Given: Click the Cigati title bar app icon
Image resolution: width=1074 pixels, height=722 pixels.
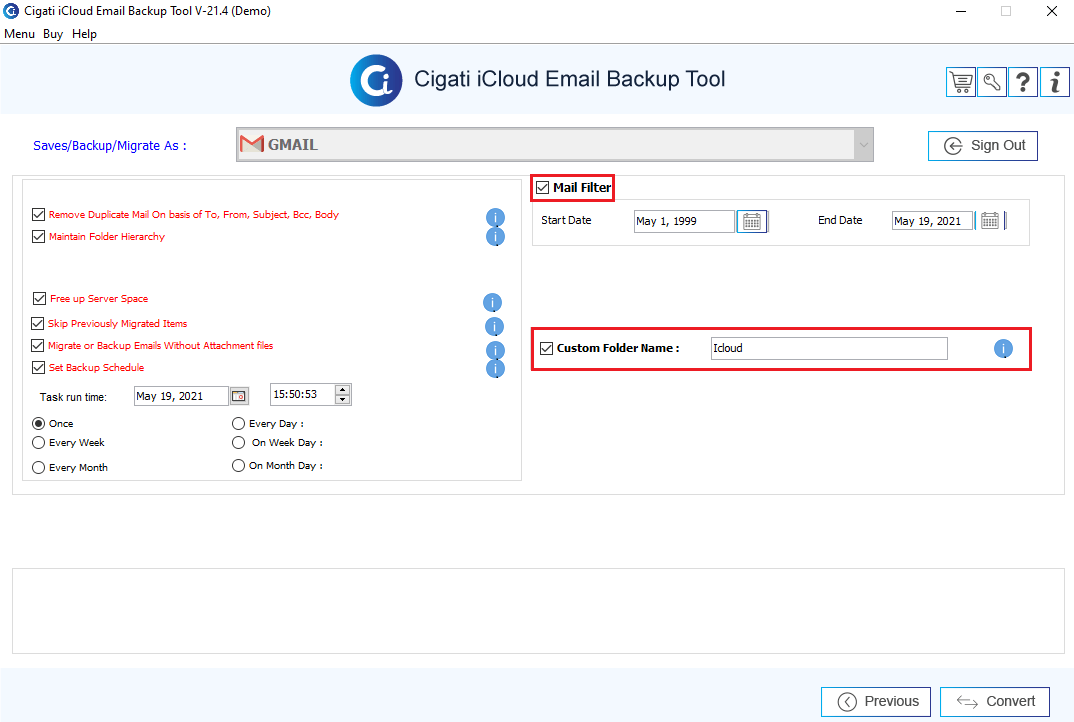Looking at the screenshot, I should (11, 11).
